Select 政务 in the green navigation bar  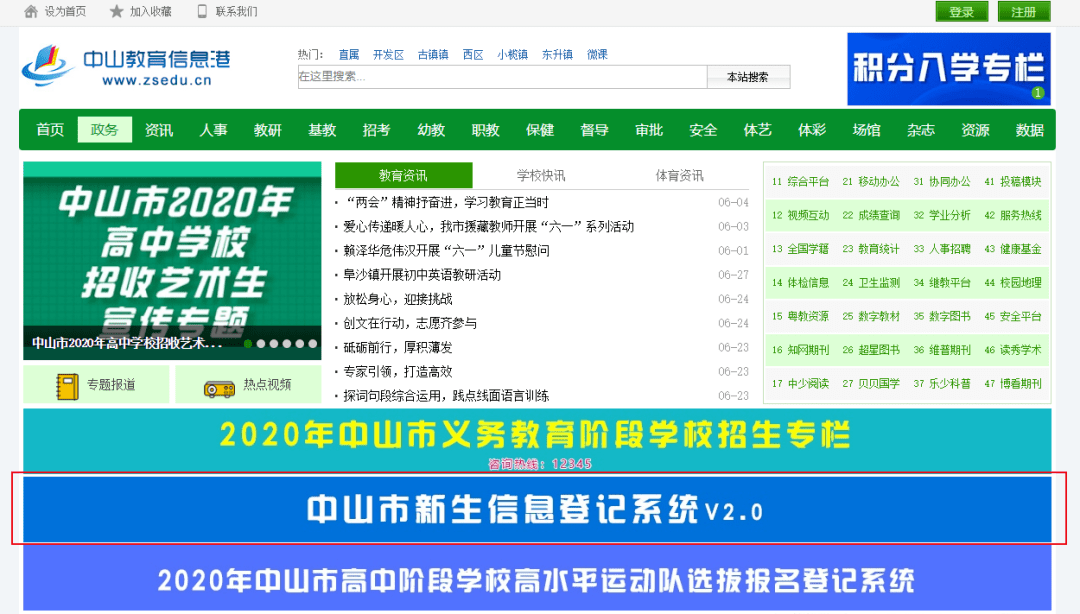click(x=104, y=130)
